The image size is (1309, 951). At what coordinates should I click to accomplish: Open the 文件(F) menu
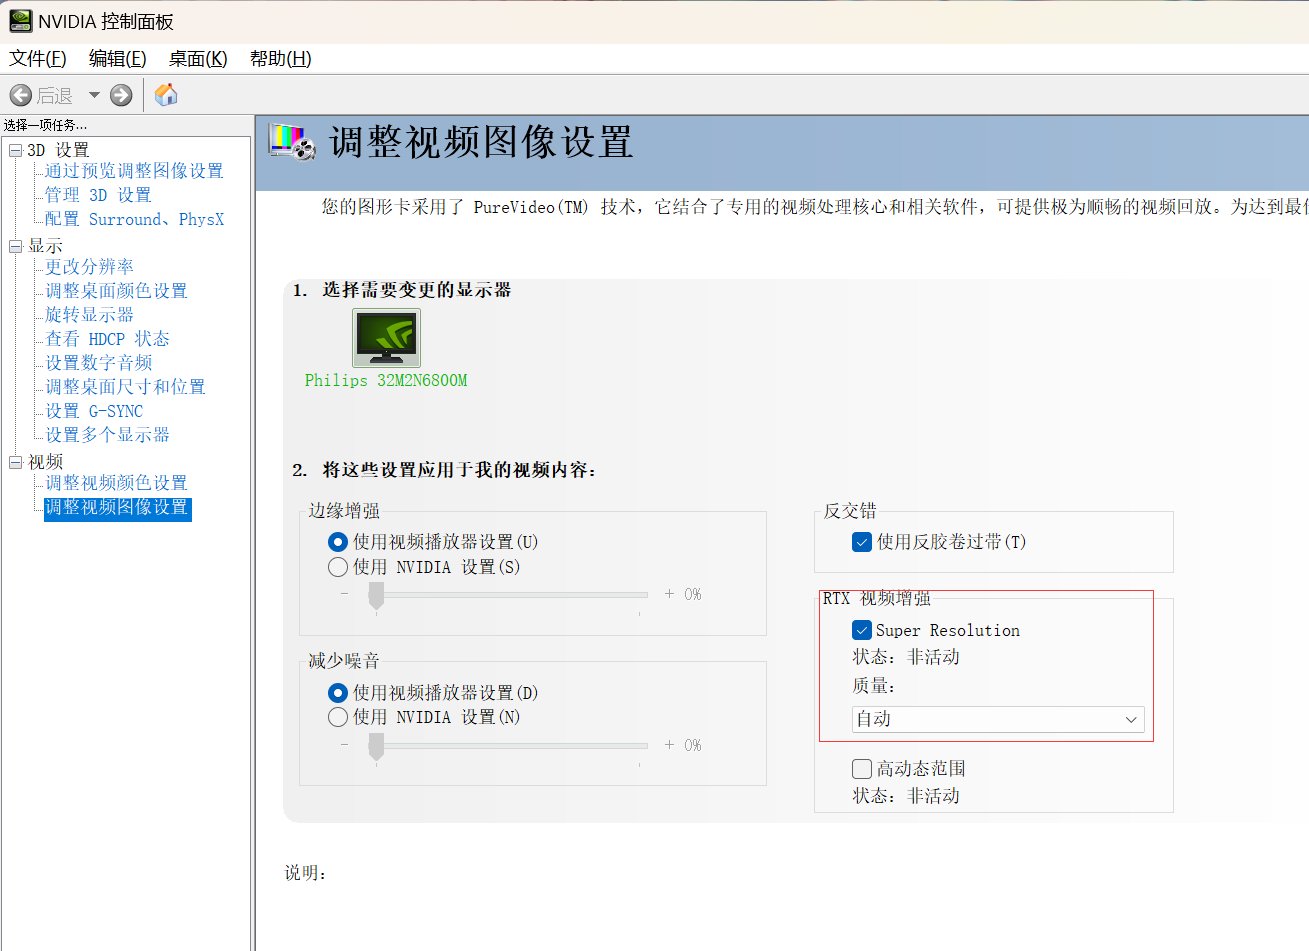point(37,59)
